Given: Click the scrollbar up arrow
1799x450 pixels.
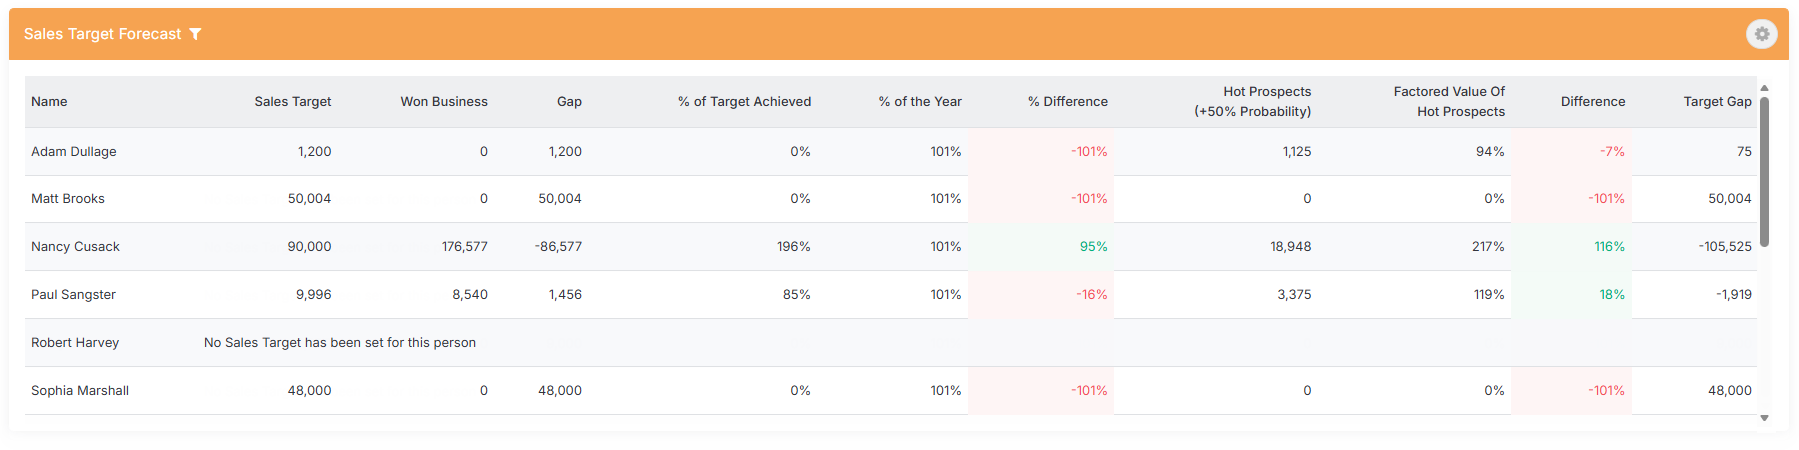Looking at the screenshot, I should (1765, 88).
